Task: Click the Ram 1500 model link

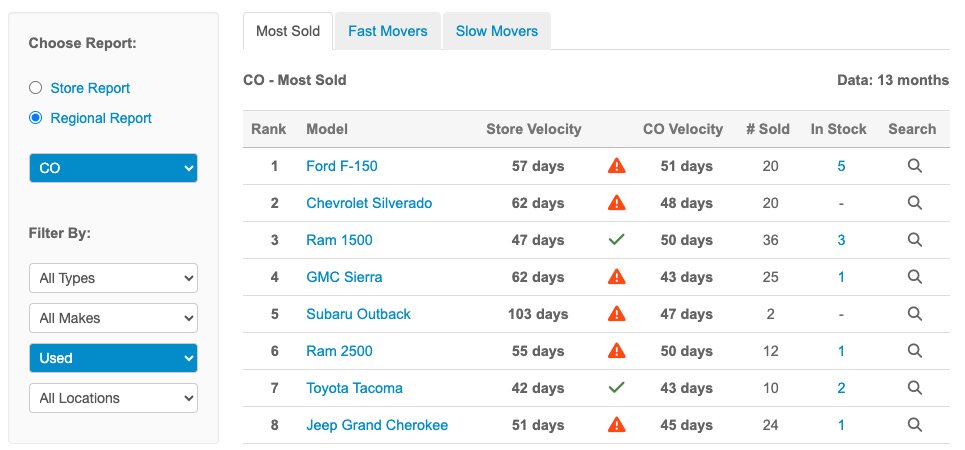Action: (339, 240)
